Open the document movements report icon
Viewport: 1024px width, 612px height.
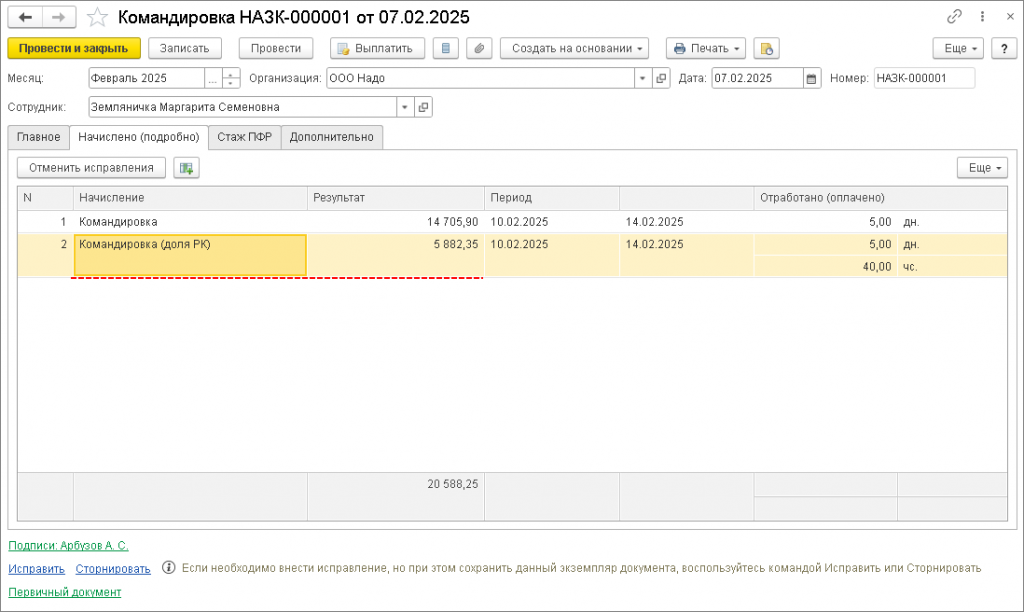(x=445, y=48)
